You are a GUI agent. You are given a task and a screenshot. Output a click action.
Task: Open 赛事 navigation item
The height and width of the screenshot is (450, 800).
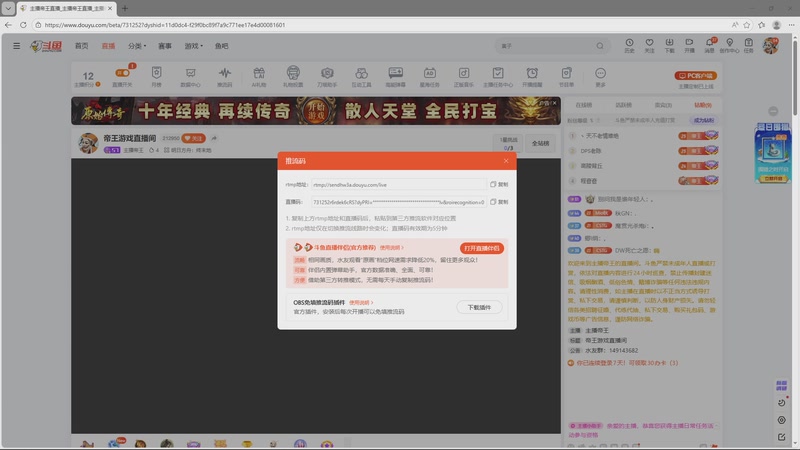[165, 46]
